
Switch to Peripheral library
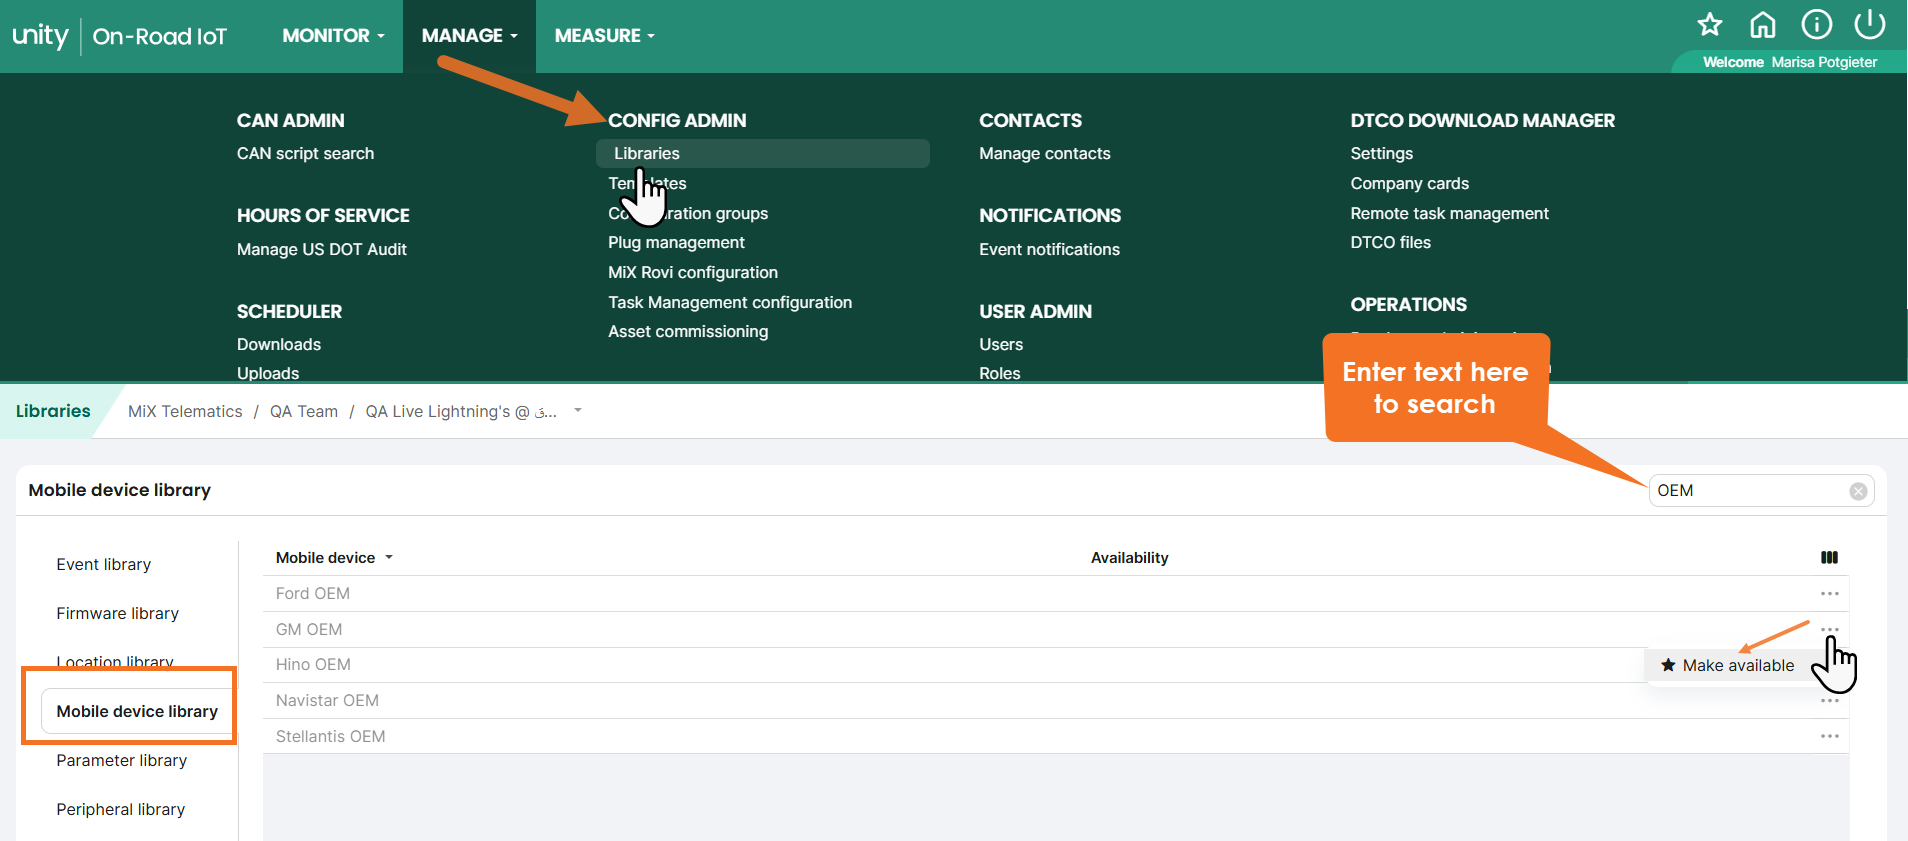point(121,809)
